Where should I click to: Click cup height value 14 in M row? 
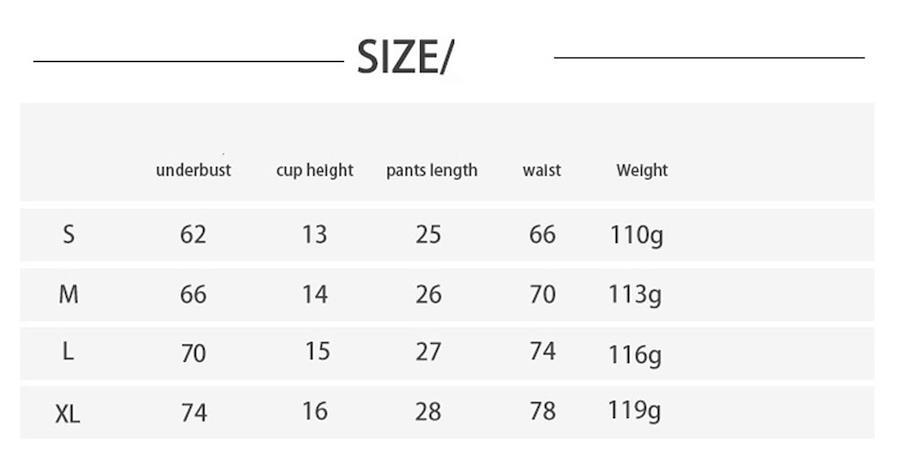pos(315,295)
